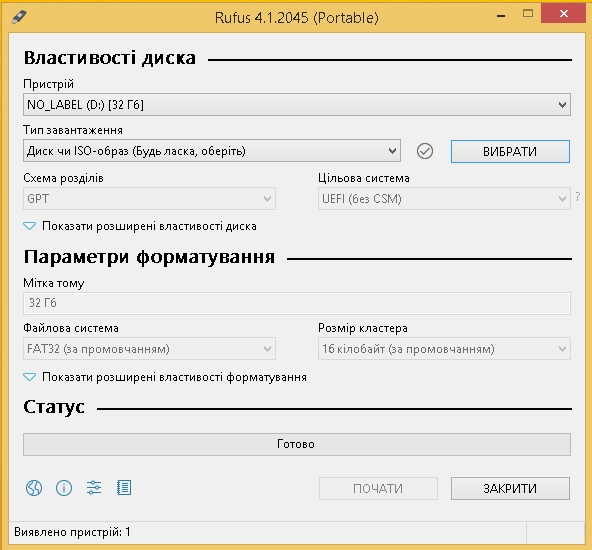The image size is (592, 550).
Task: Click the question mark help next to target system
Action: pyautogui.click(x=578, y=196)
